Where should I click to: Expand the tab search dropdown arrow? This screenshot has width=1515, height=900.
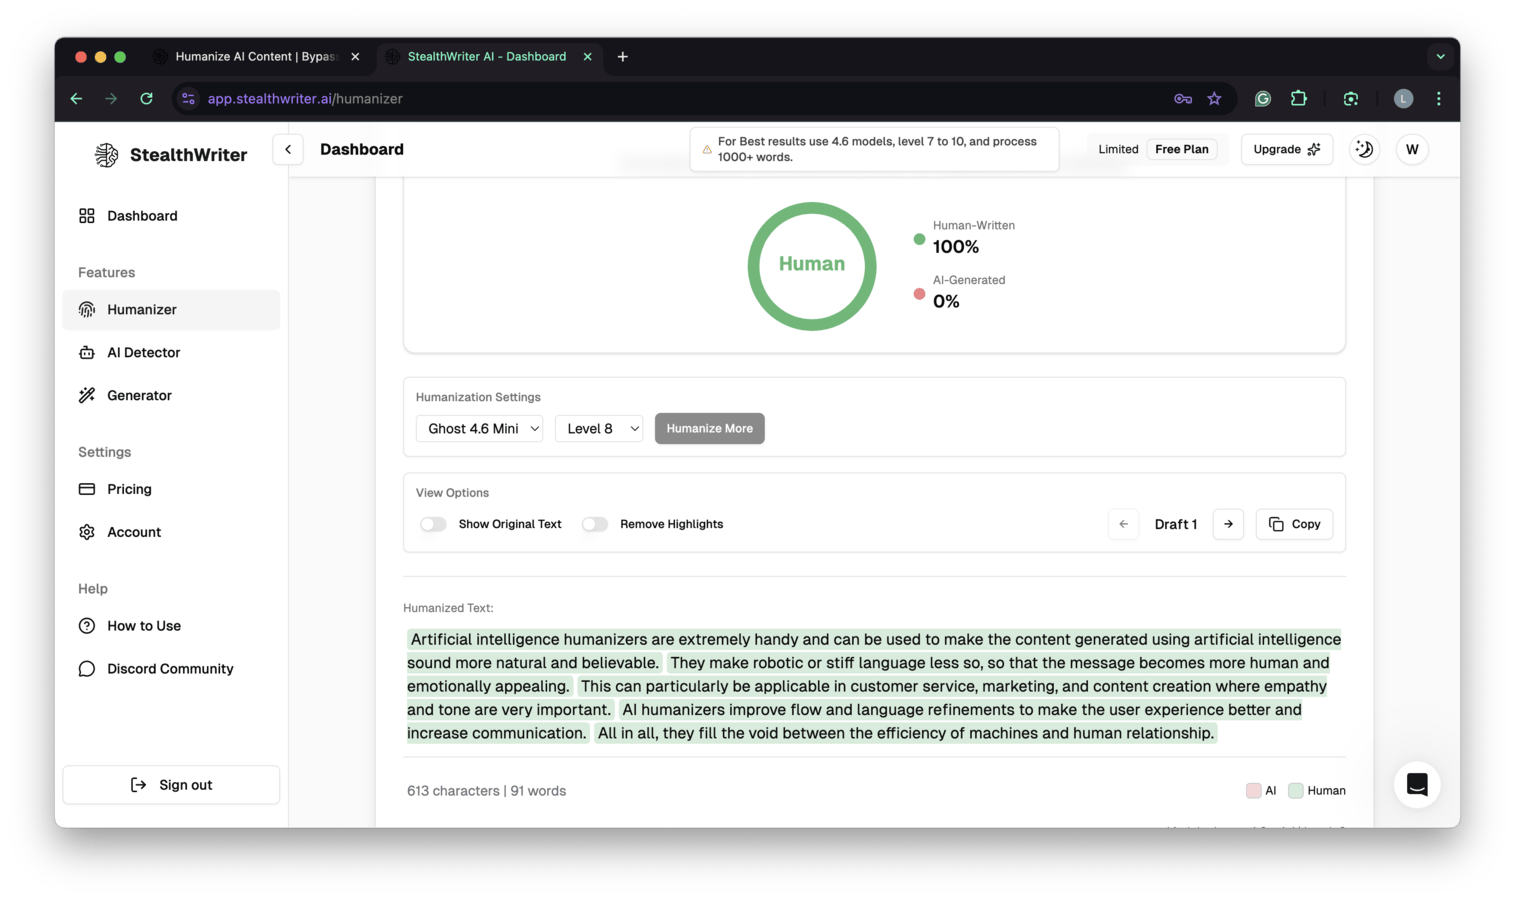(x=1440, y=57)
